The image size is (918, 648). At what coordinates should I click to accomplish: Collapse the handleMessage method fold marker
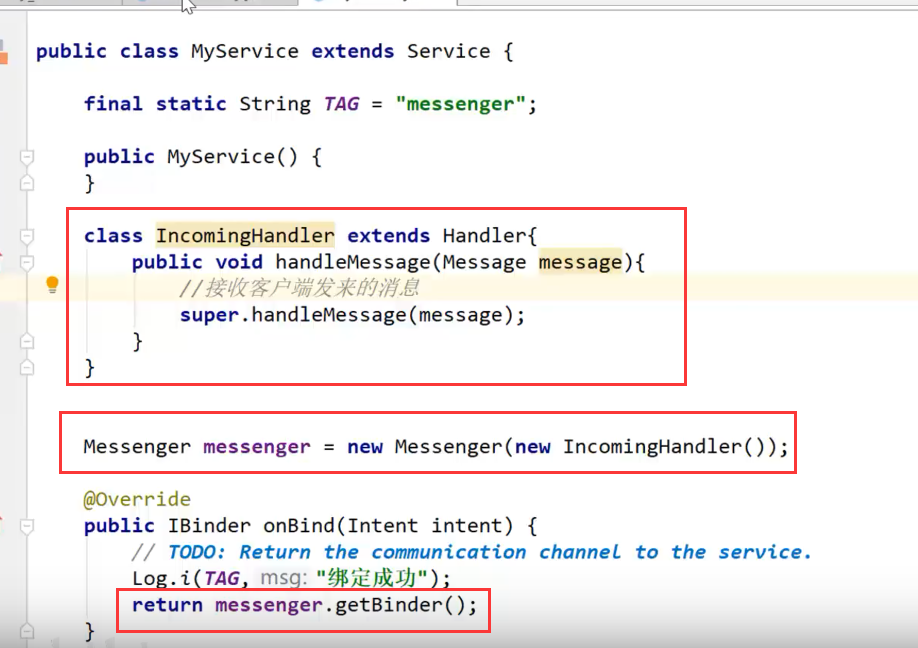[27, 262]
